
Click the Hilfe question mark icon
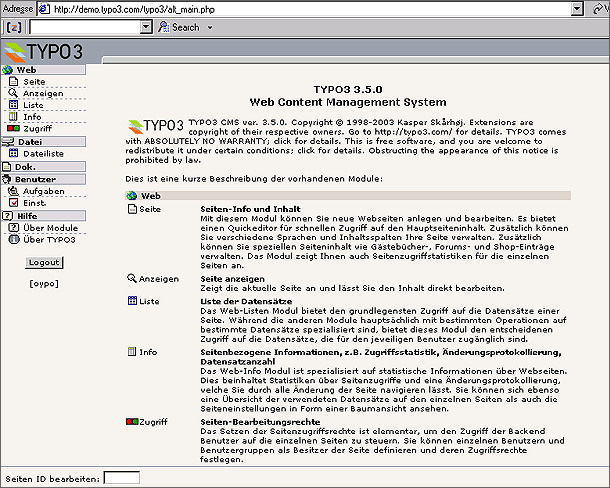pyautogui.click(x=7, y=216)
